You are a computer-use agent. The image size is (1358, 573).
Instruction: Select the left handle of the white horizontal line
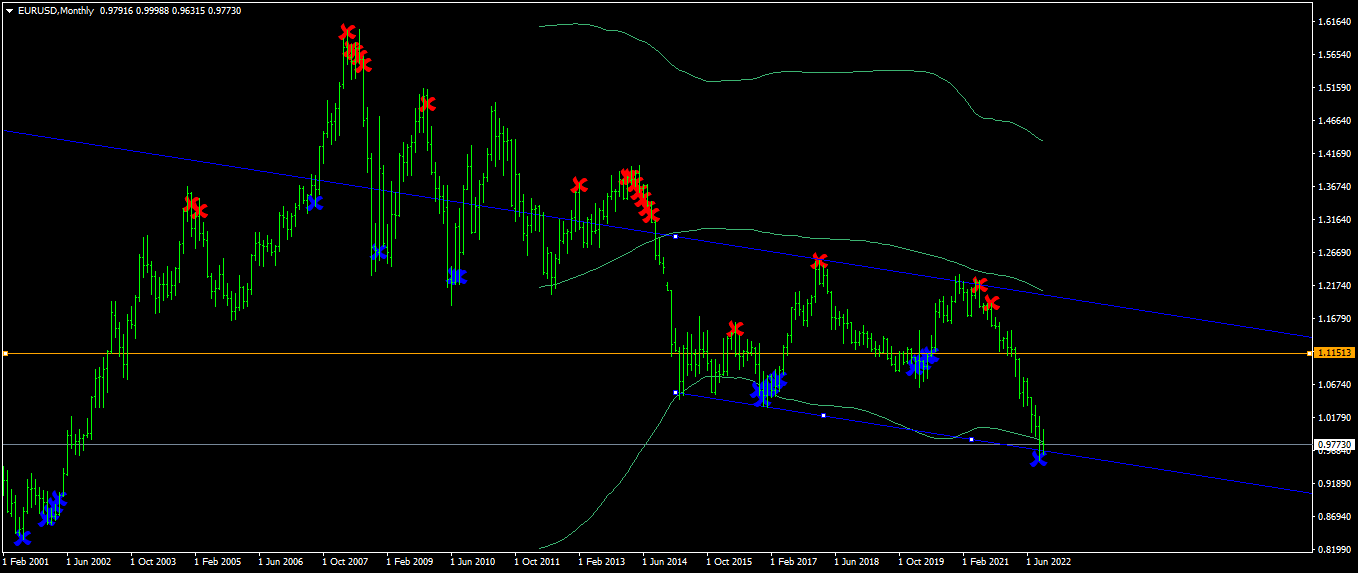[x=5, y=353]
